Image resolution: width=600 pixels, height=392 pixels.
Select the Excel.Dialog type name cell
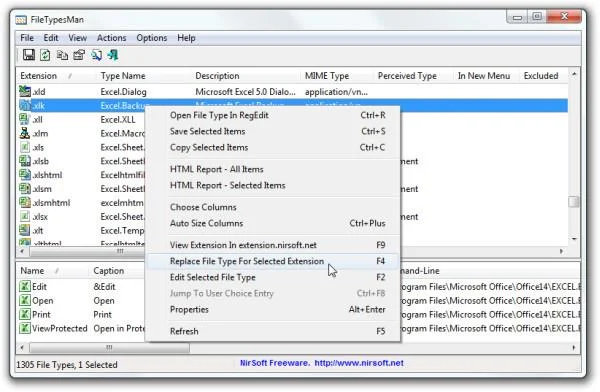pyautogui.click(x=123, y=92)
